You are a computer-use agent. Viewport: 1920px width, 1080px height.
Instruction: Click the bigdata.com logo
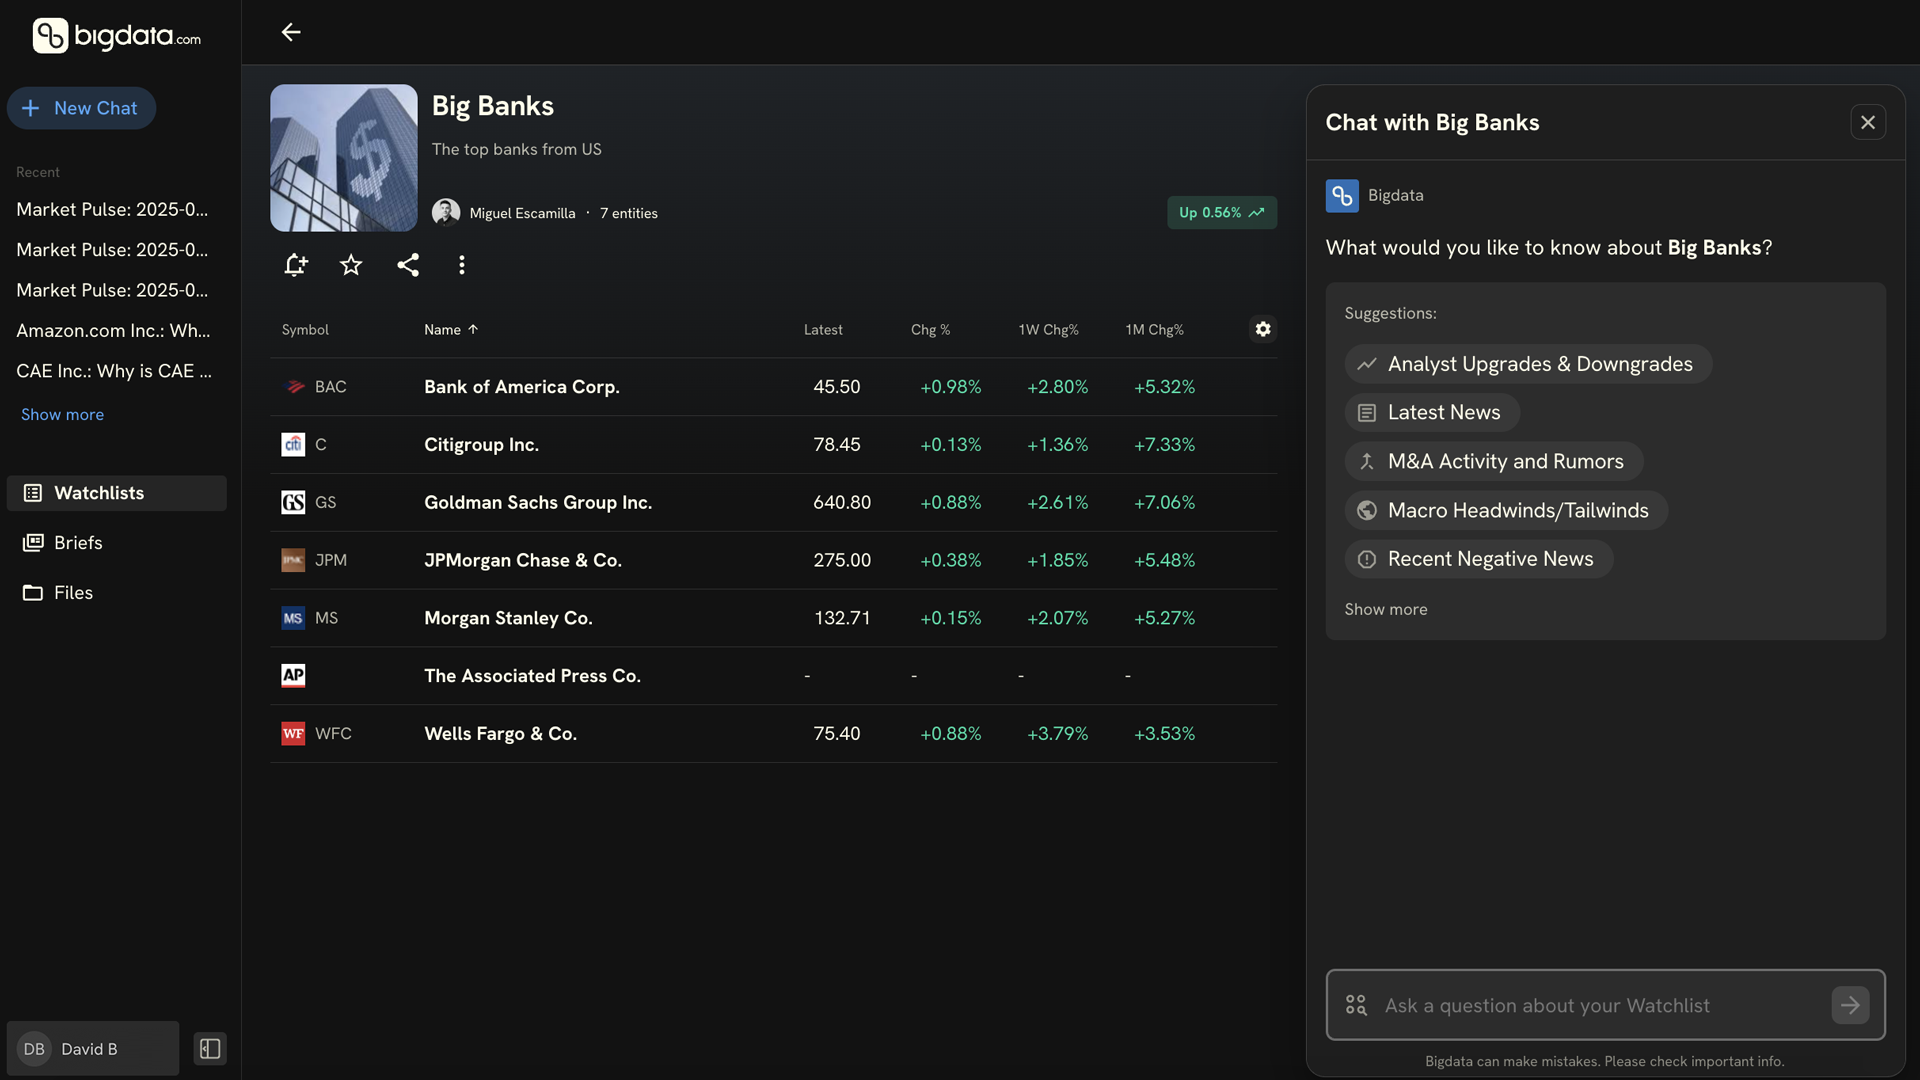[117, 36]
